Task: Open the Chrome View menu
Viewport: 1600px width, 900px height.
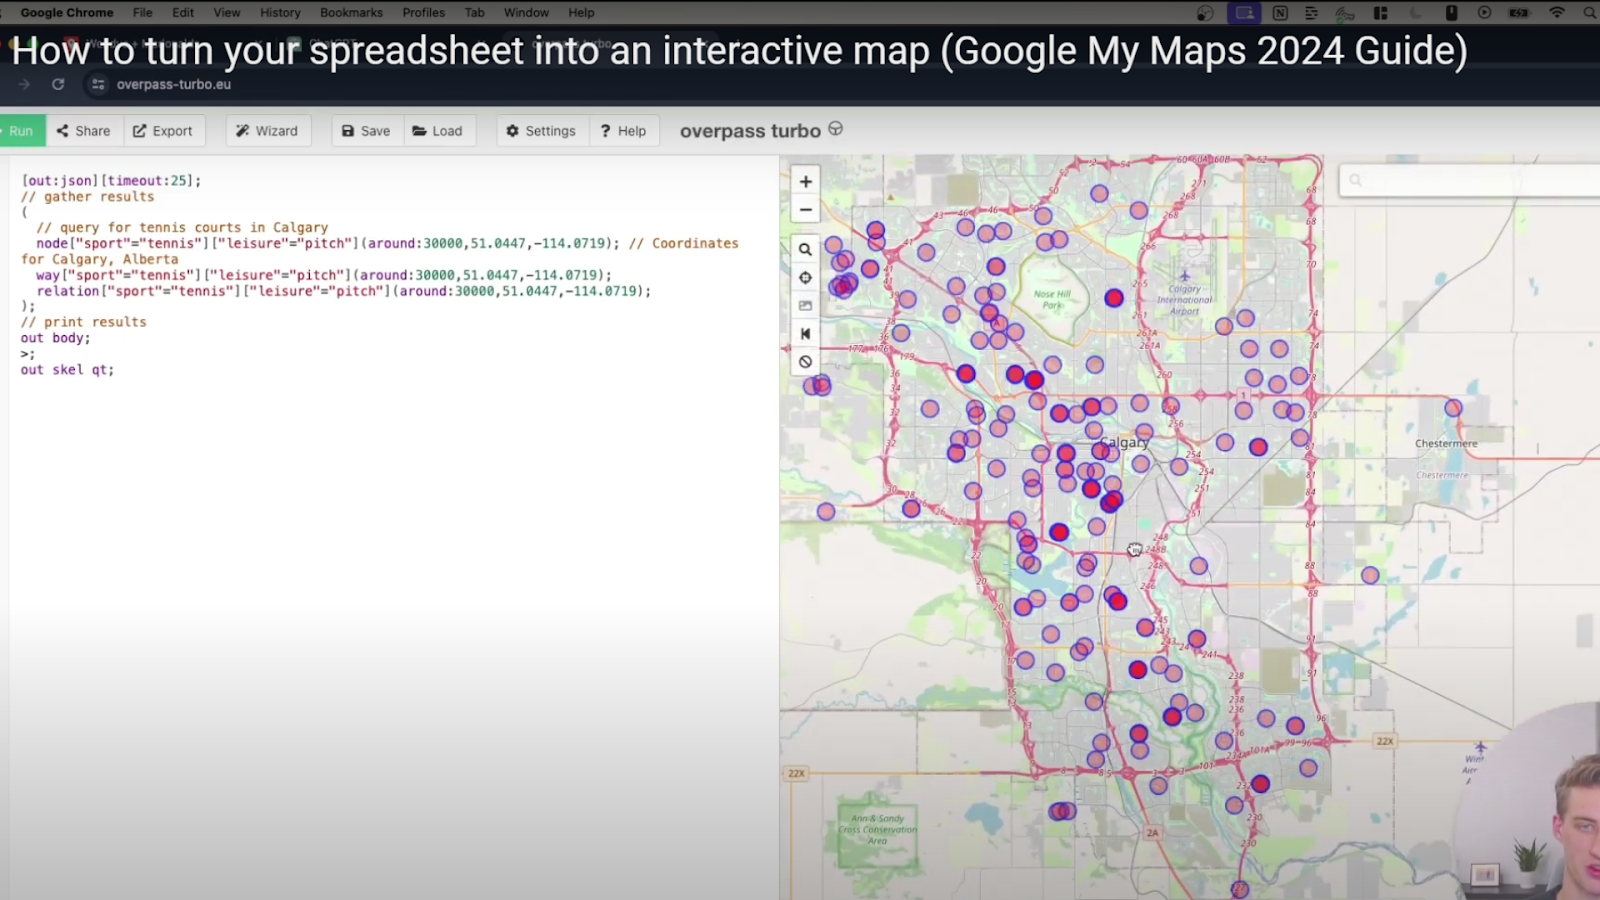Action: (227, 12)
